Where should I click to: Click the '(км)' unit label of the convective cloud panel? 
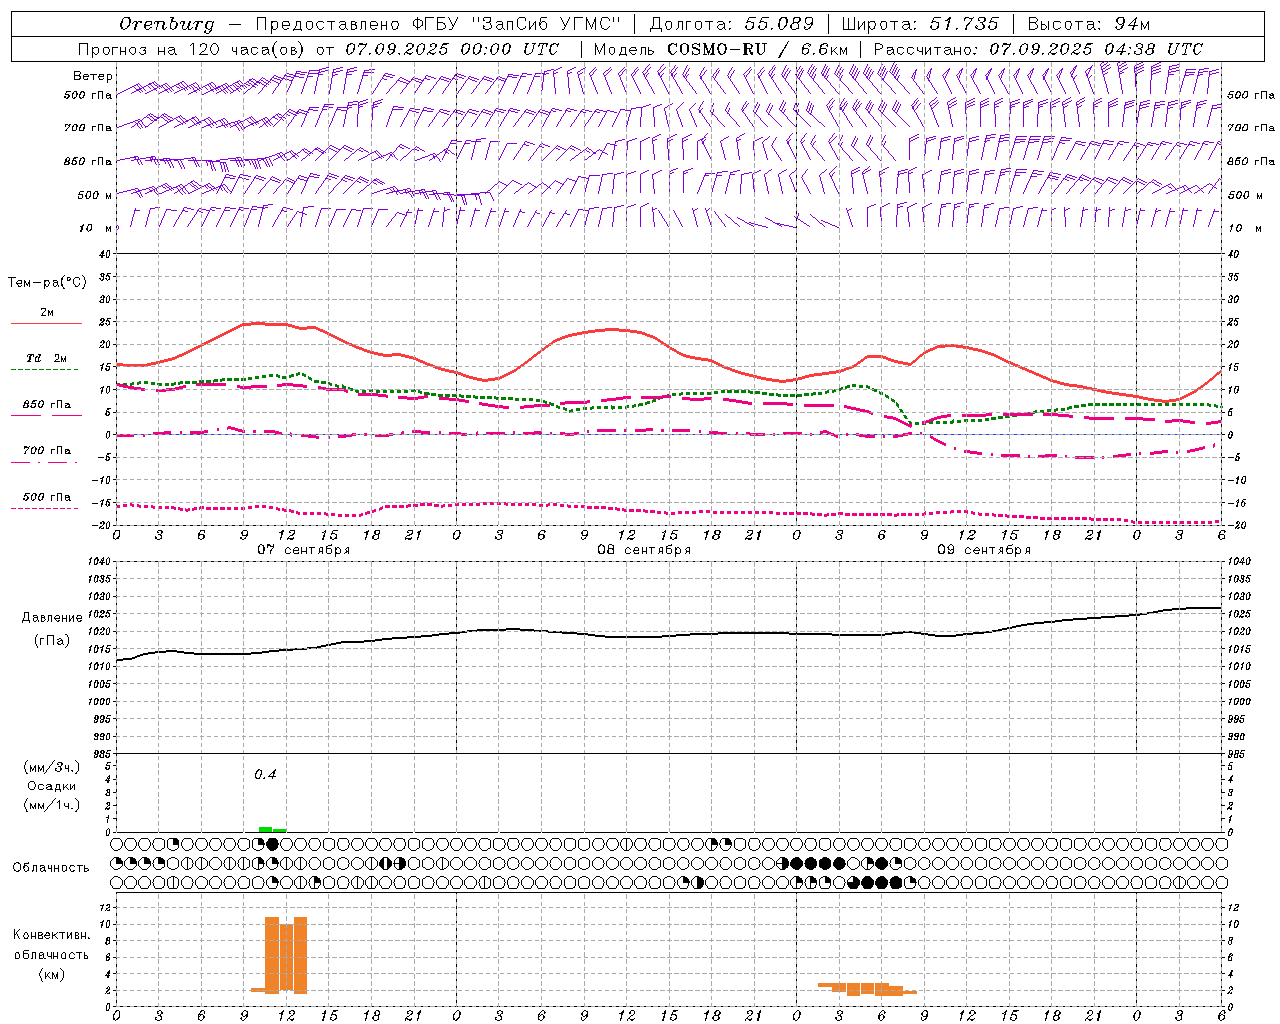[x=52, y=974]
